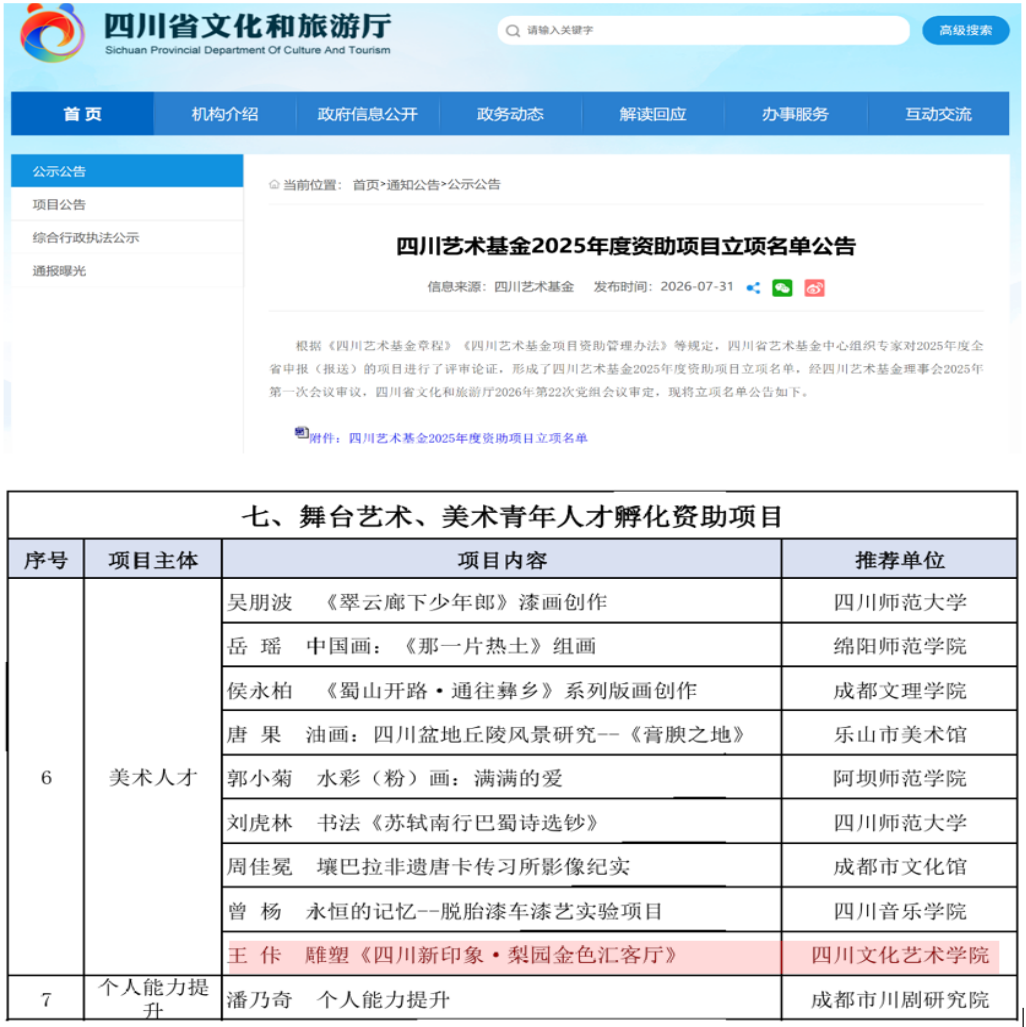1026x1027 pixels.
Task: Select 综合行政执法公示 in the sidebar
Action: [127, 238]
